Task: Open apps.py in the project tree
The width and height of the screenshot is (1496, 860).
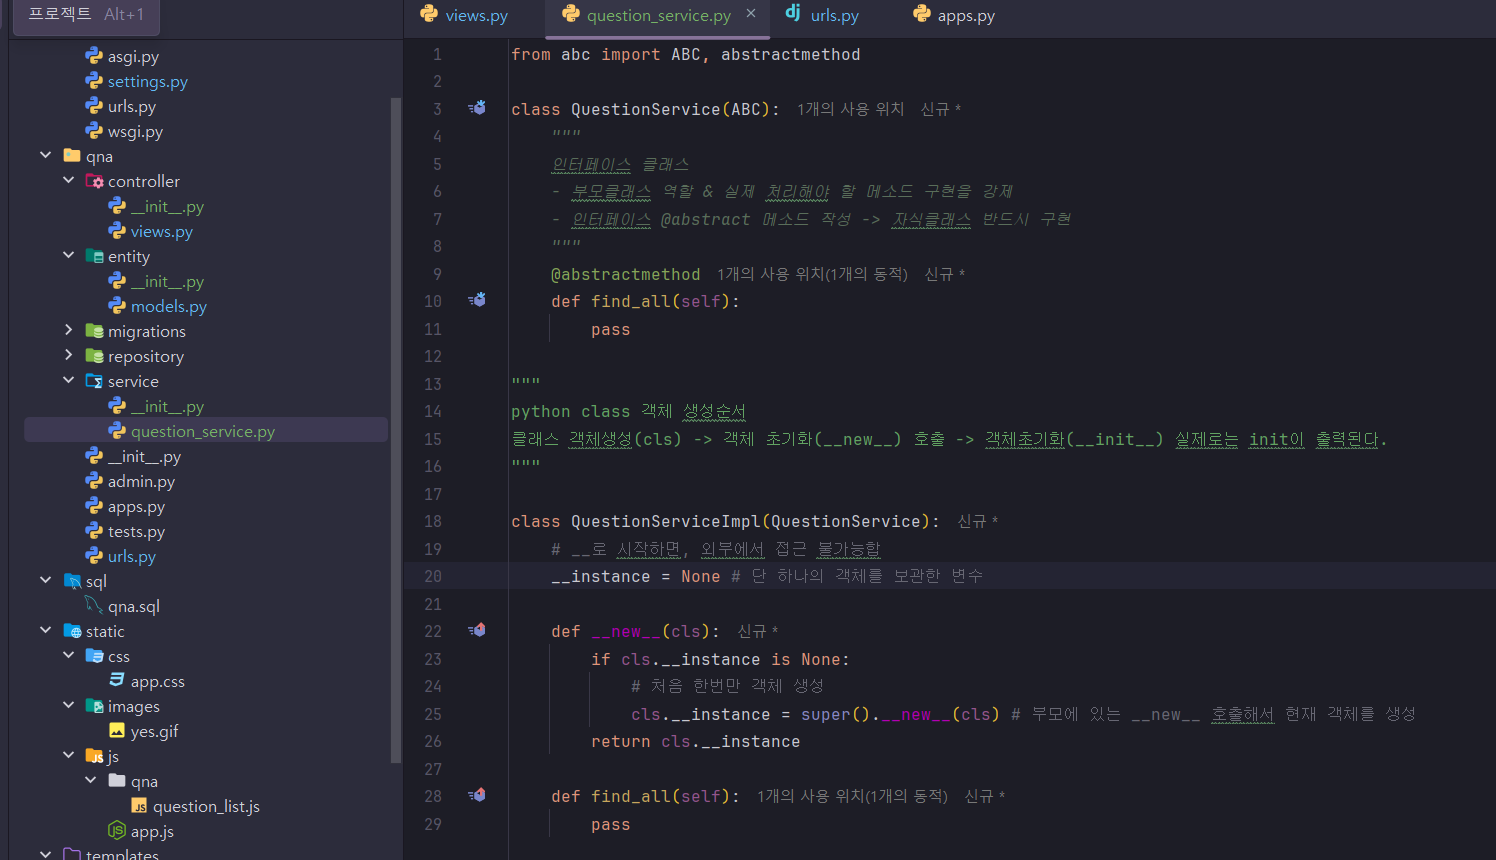Action: [136, 506]
